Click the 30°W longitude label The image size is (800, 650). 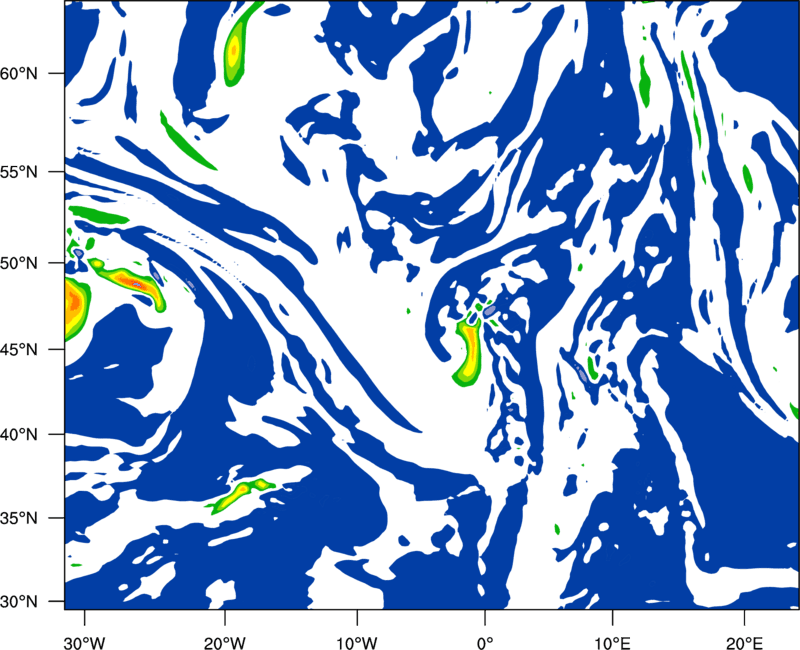pyautogui.click(x=84, y=642)
